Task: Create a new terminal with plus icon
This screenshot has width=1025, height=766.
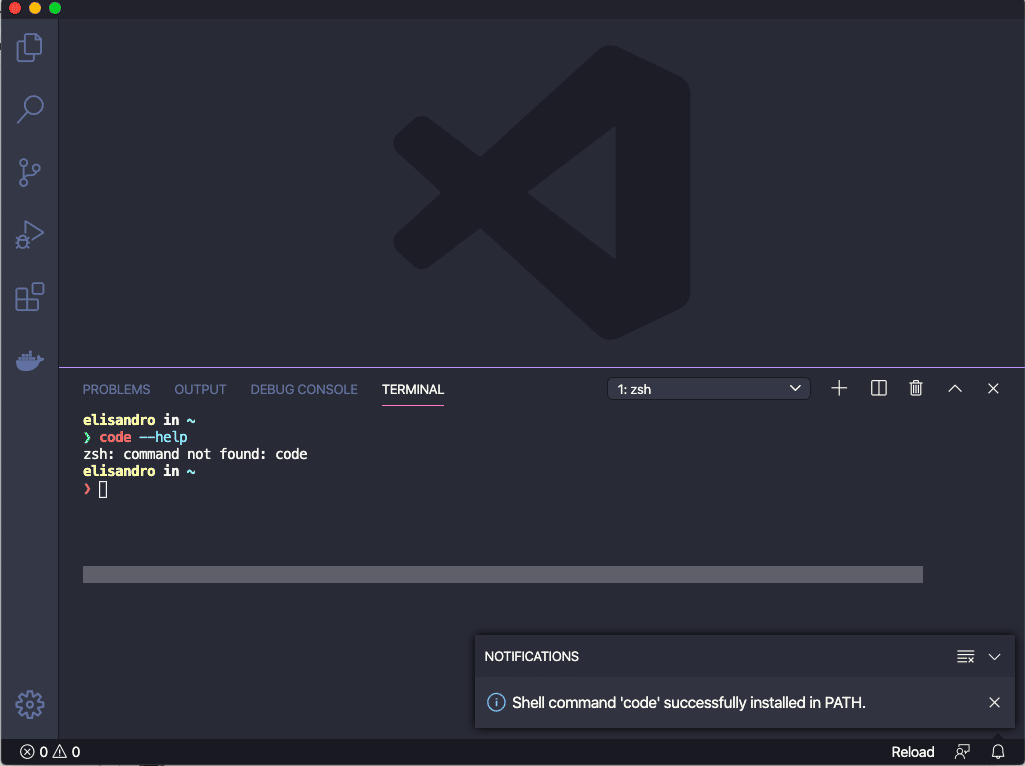Action: click(x=839, y=388)
